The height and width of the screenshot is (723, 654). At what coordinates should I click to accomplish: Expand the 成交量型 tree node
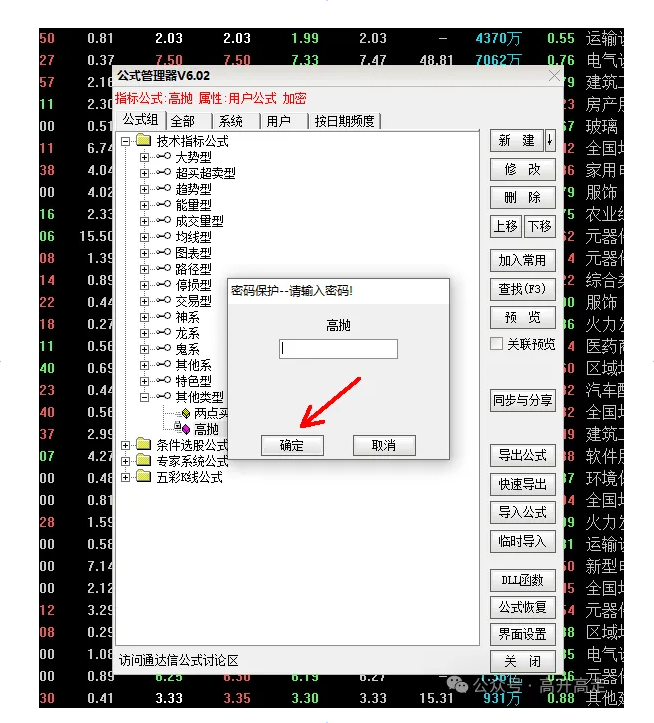(x=144, y=221)
